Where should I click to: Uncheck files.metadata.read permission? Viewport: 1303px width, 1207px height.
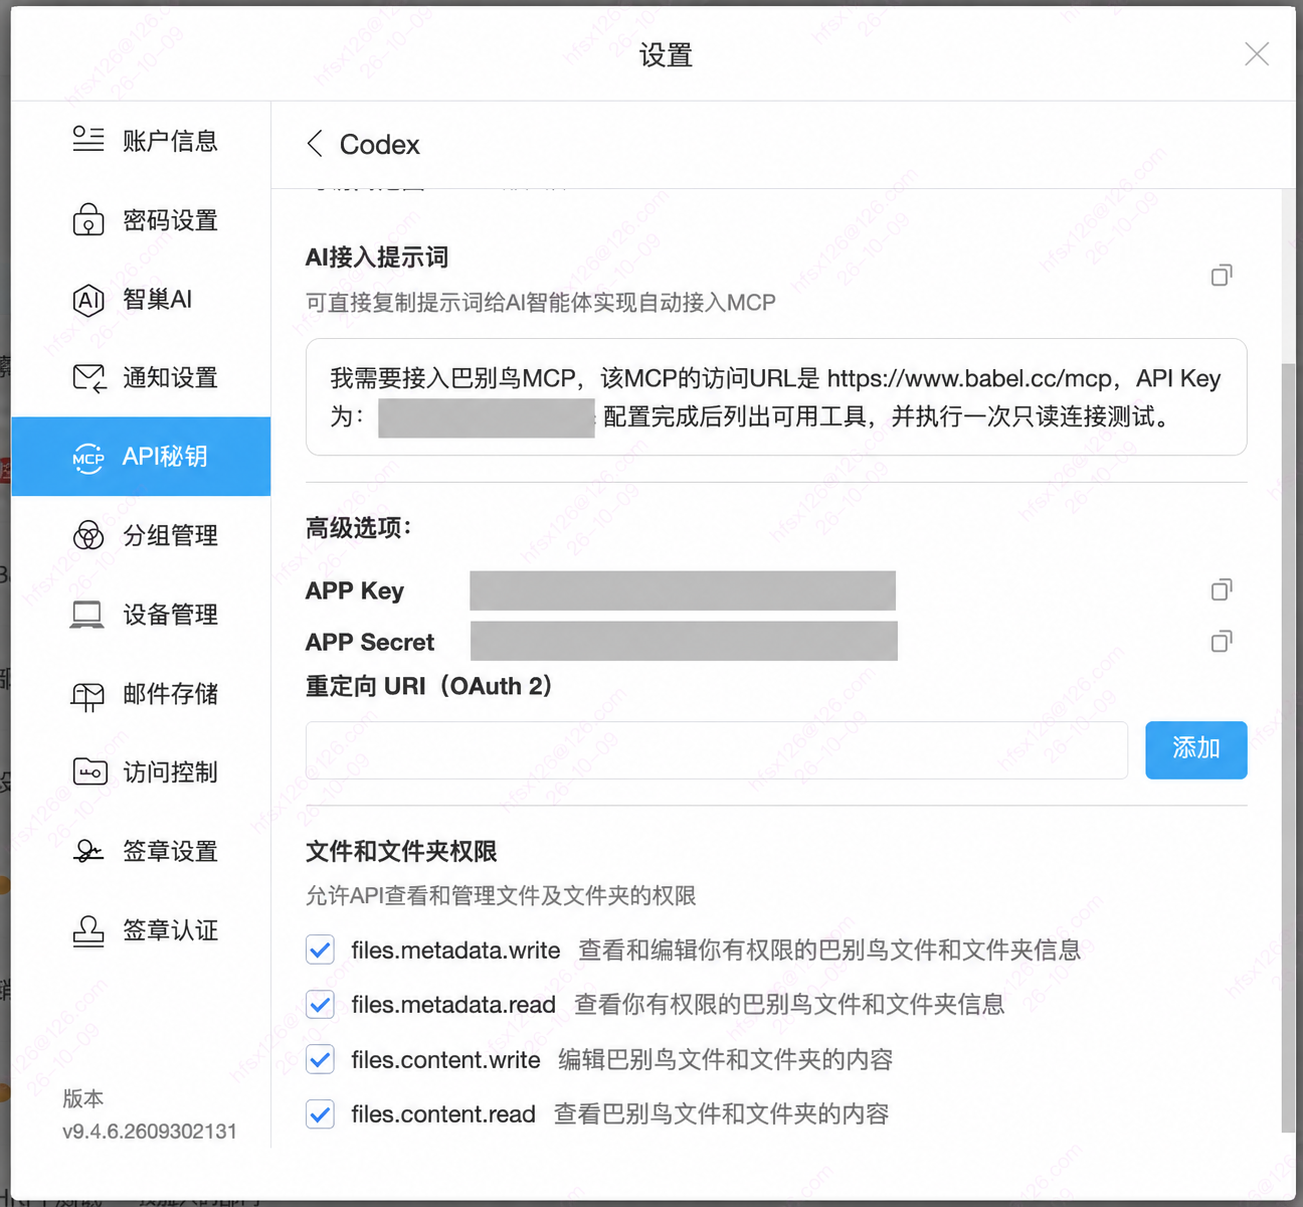coord(320,1004)
